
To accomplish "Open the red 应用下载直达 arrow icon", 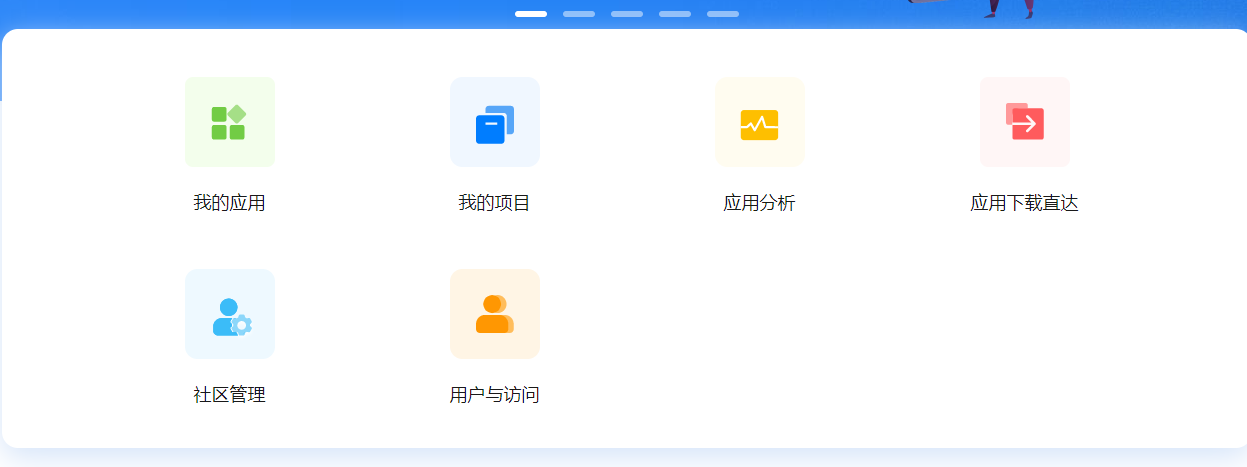I will click(x=1024, y=122).
